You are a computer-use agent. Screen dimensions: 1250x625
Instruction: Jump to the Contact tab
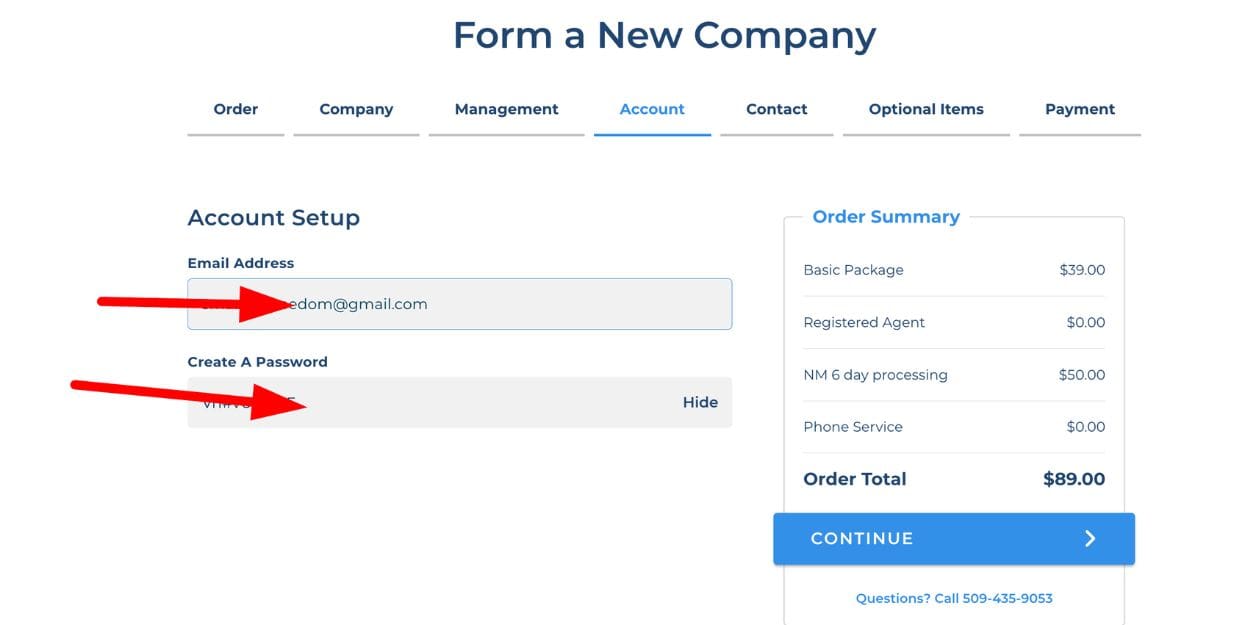click(776, 110)
